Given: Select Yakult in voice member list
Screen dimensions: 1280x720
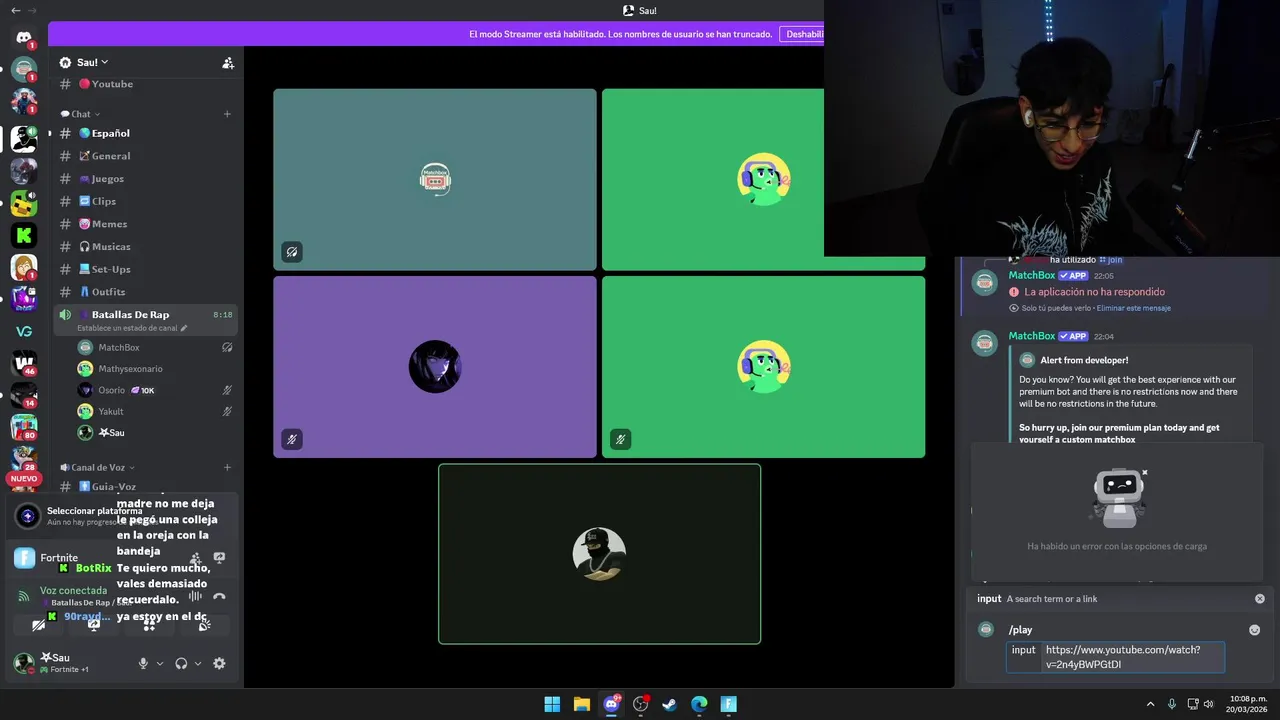Looking at the screenshot, I should [155, 411].
